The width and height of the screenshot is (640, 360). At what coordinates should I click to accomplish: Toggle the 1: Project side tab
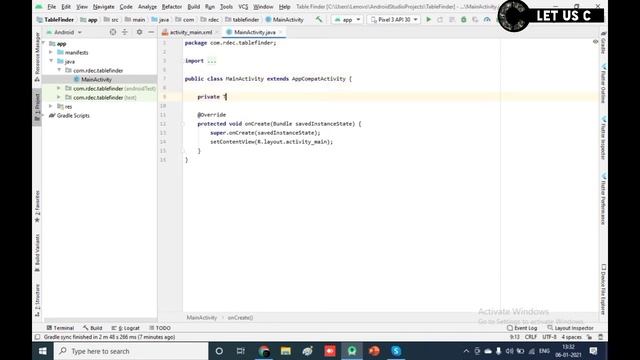(37, 107)
